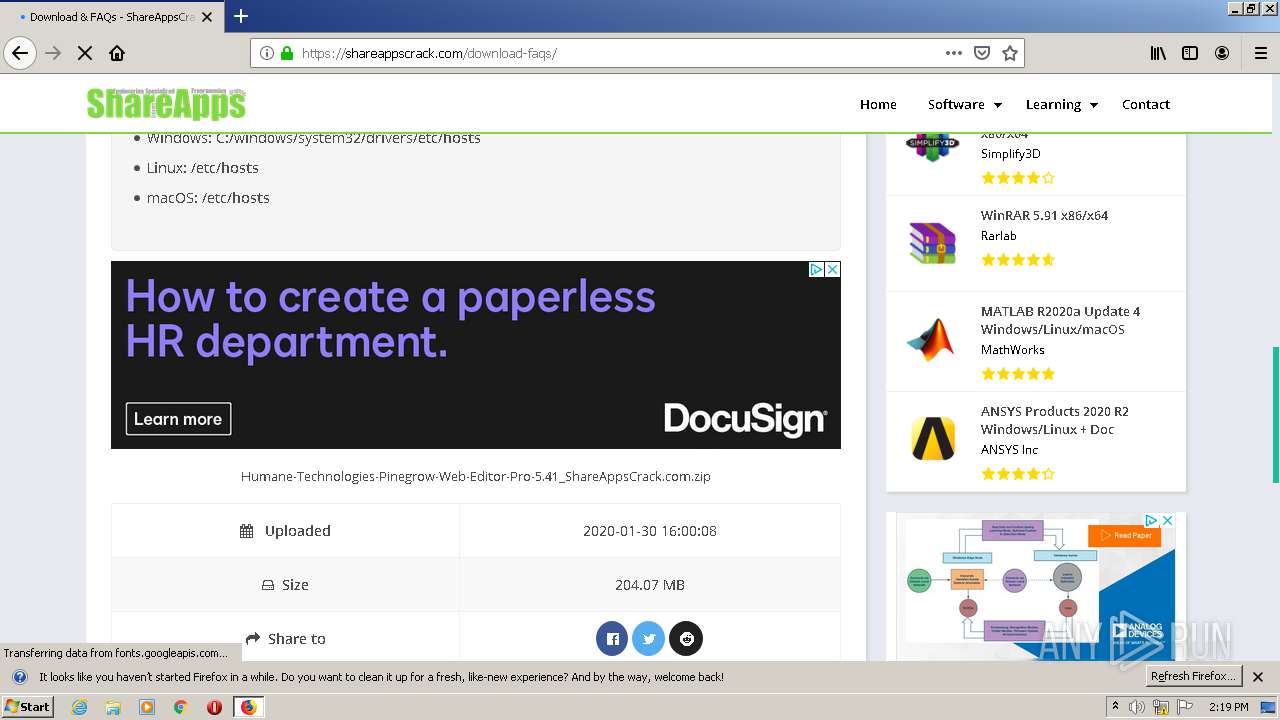This screenshot has width=1280, height=720.
Task: Click the Simplify3D app icon
Action: (x=932, y=144)
